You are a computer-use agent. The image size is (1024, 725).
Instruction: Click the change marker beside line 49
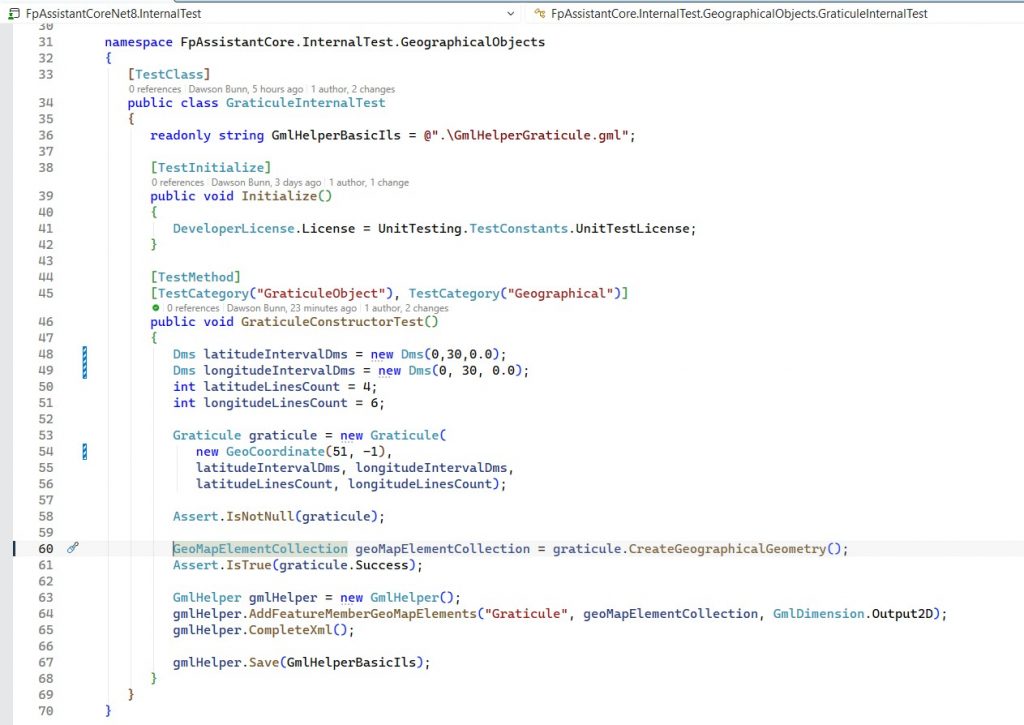pos(85,370)
